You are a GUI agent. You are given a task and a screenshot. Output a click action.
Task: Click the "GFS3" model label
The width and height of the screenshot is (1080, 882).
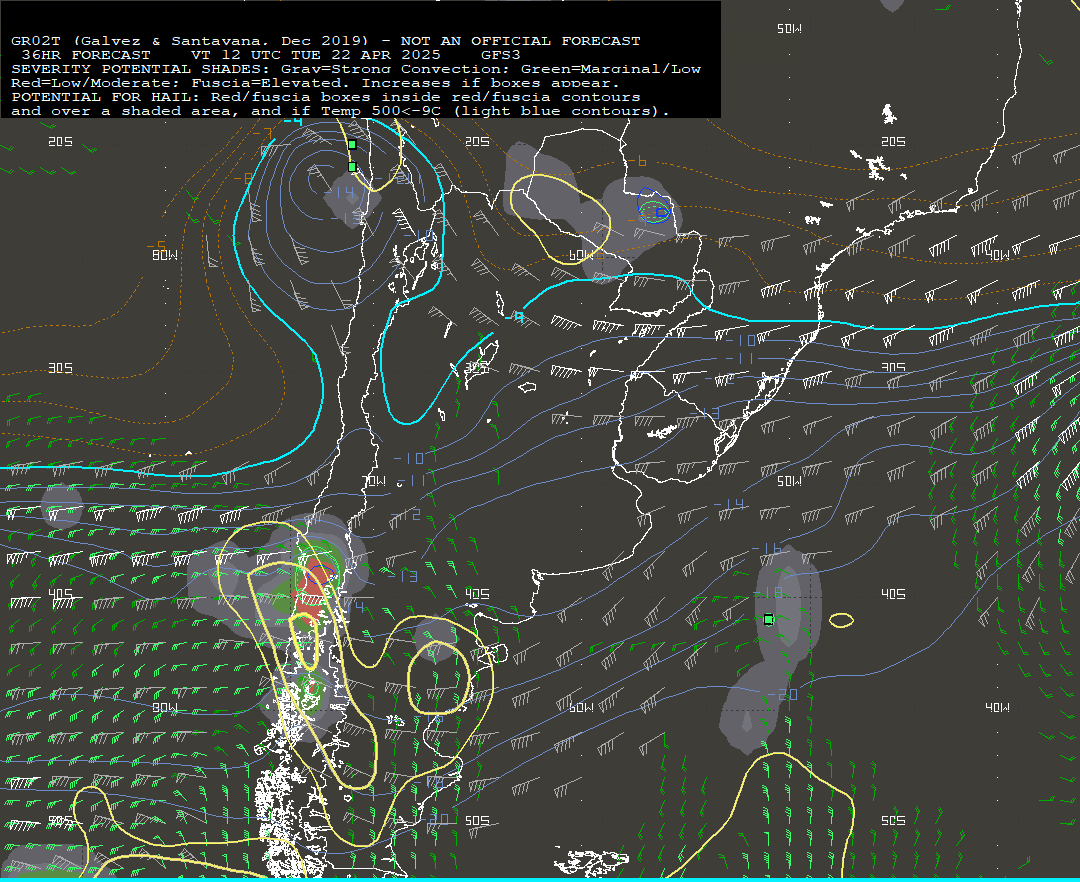[x=501, y=54]
